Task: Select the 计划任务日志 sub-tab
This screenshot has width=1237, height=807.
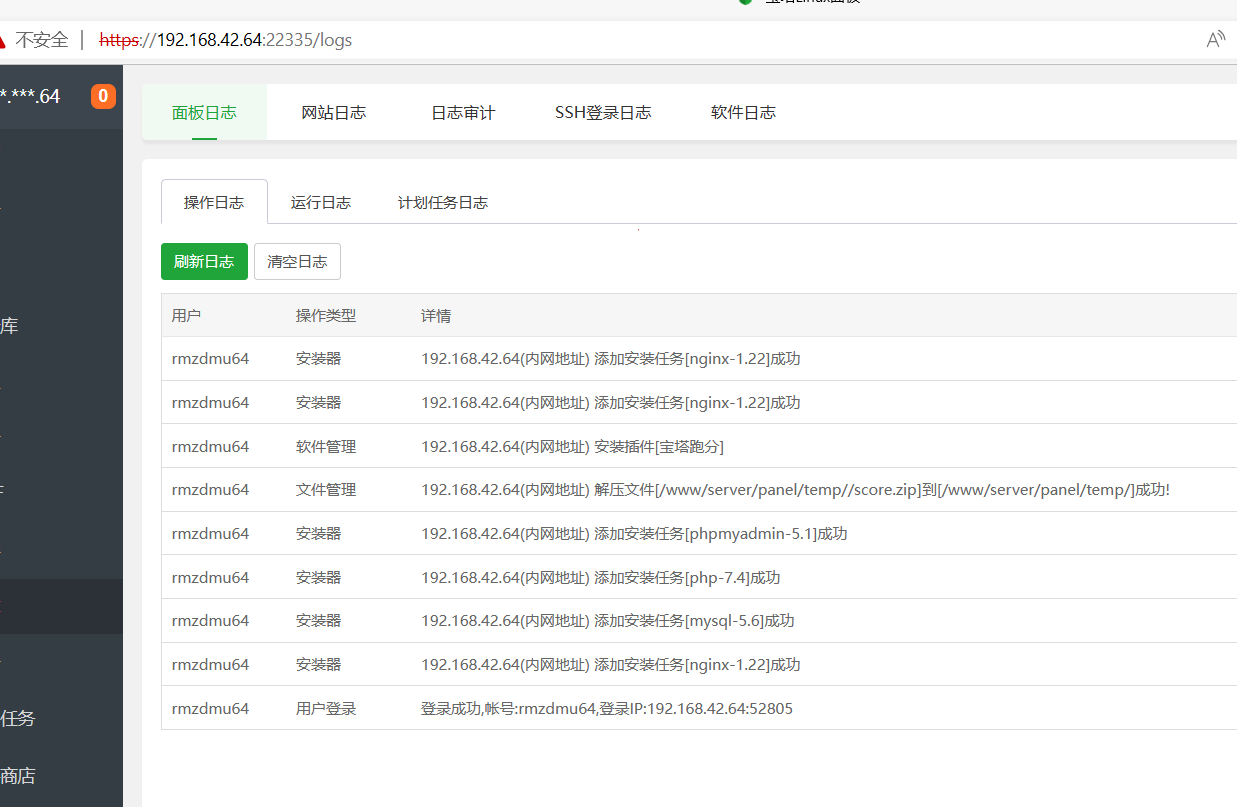Action: pos(443,202)
